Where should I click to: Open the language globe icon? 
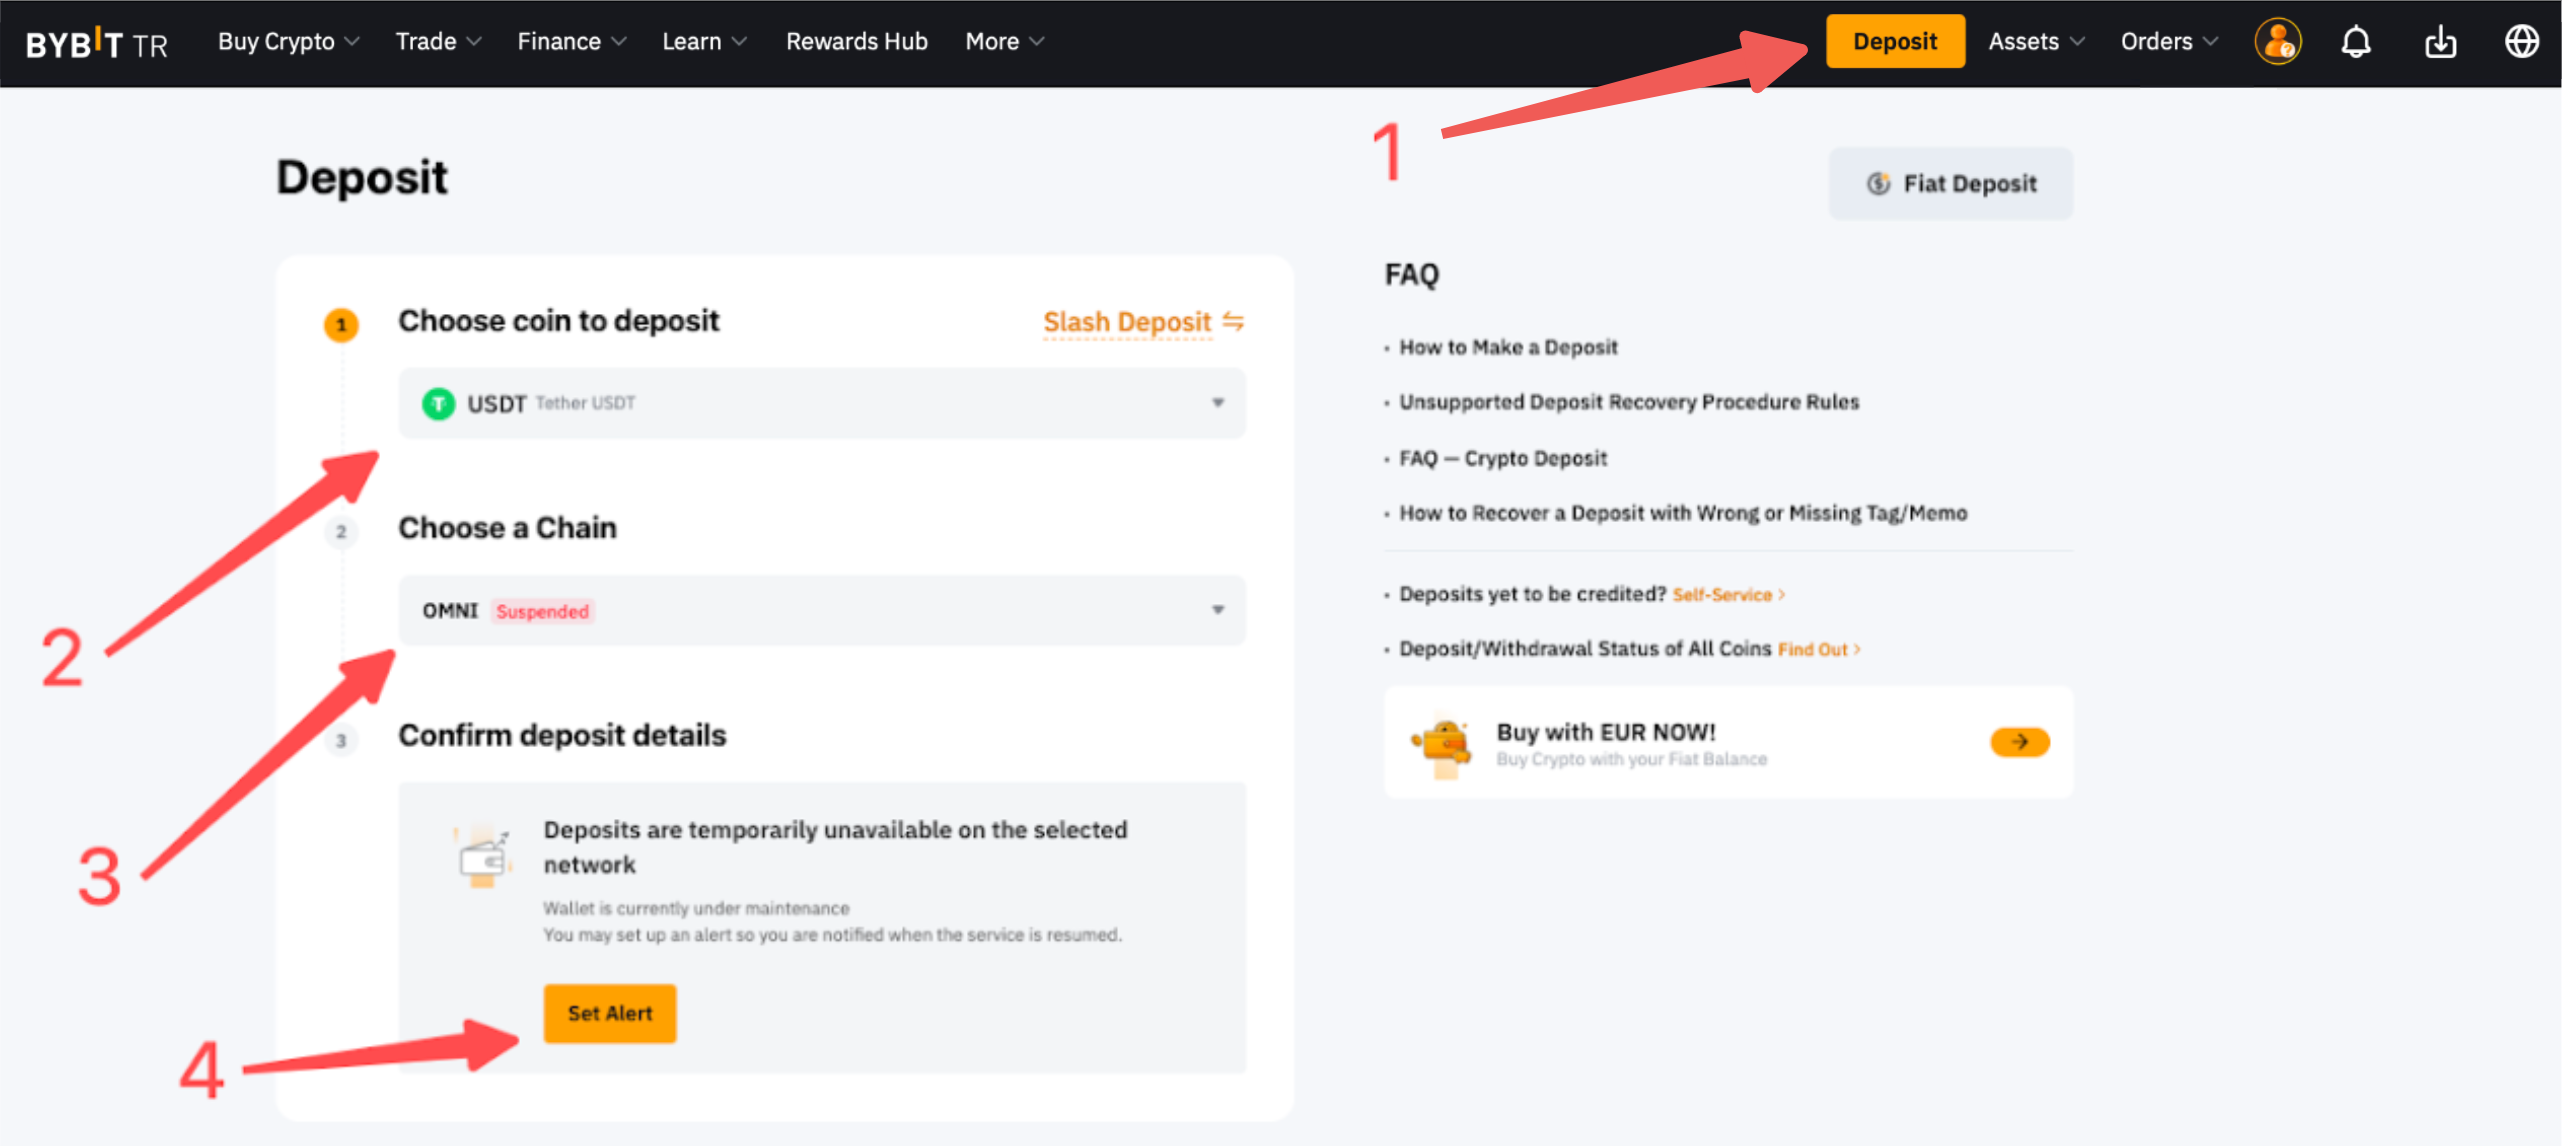(2521, 42)
